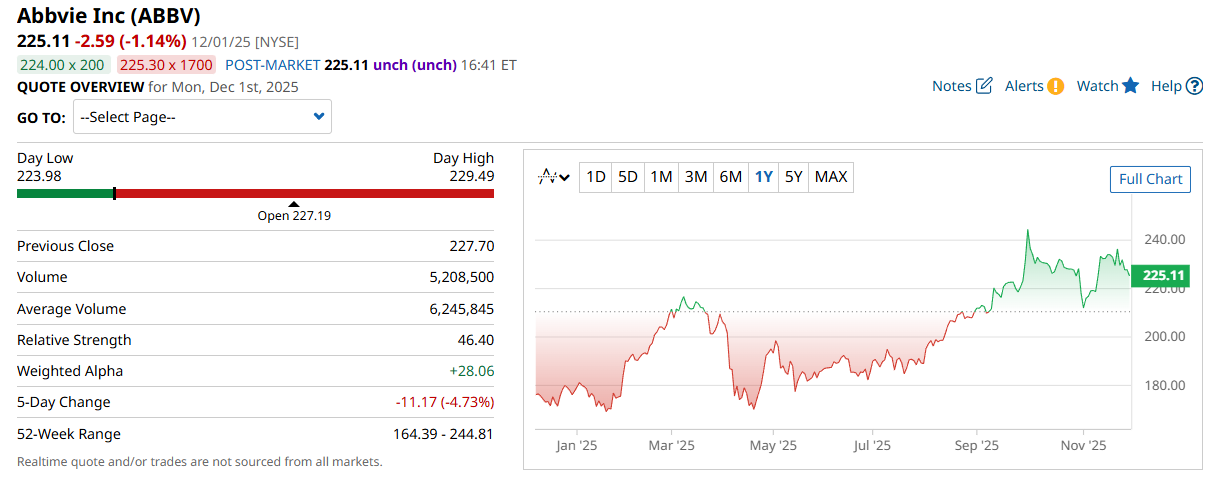
Task: Select the 1D chart range
Action: point(596,177)
